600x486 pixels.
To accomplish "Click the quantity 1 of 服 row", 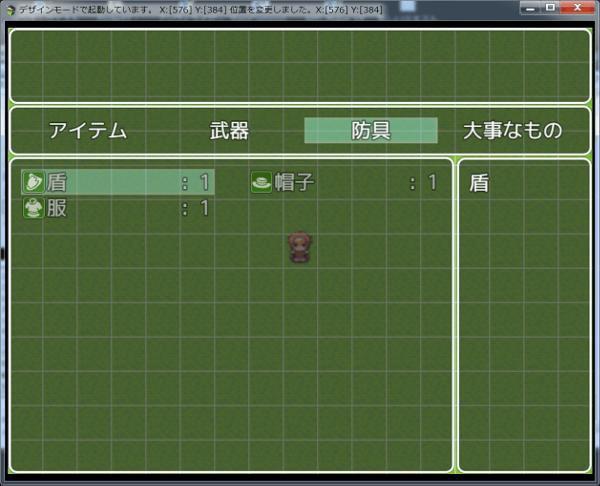I will point(205,208).
